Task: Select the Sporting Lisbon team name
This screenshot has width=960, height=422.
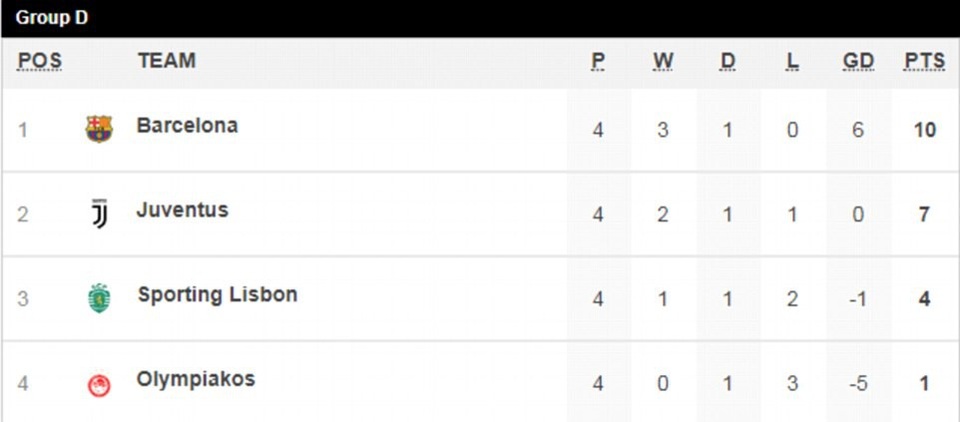Action: click(x=217, y=295)
